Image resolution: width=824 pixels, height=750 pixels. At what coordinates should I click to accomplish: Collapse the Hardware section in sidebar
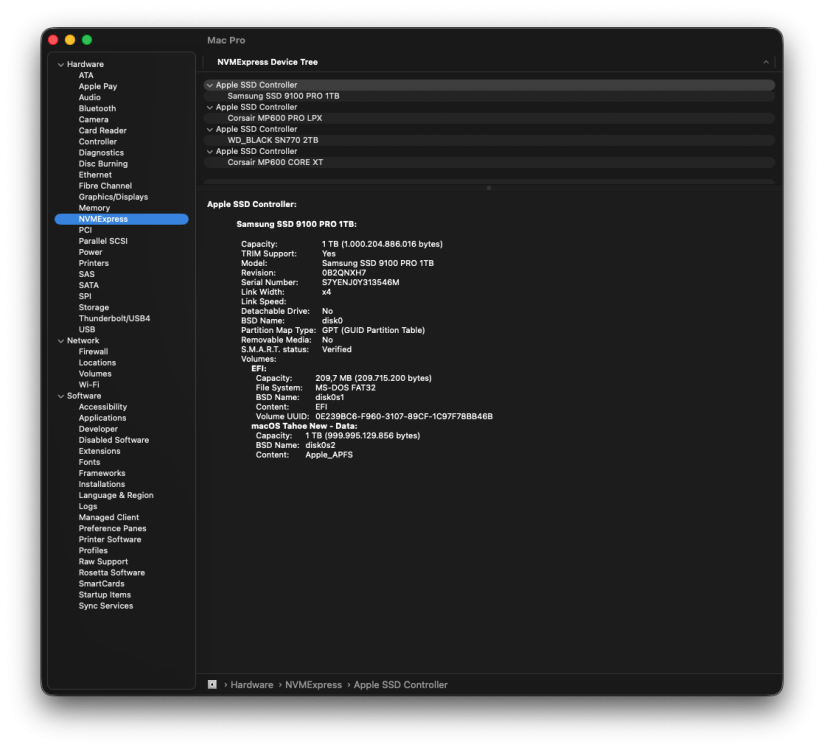(x=61, y=65)
